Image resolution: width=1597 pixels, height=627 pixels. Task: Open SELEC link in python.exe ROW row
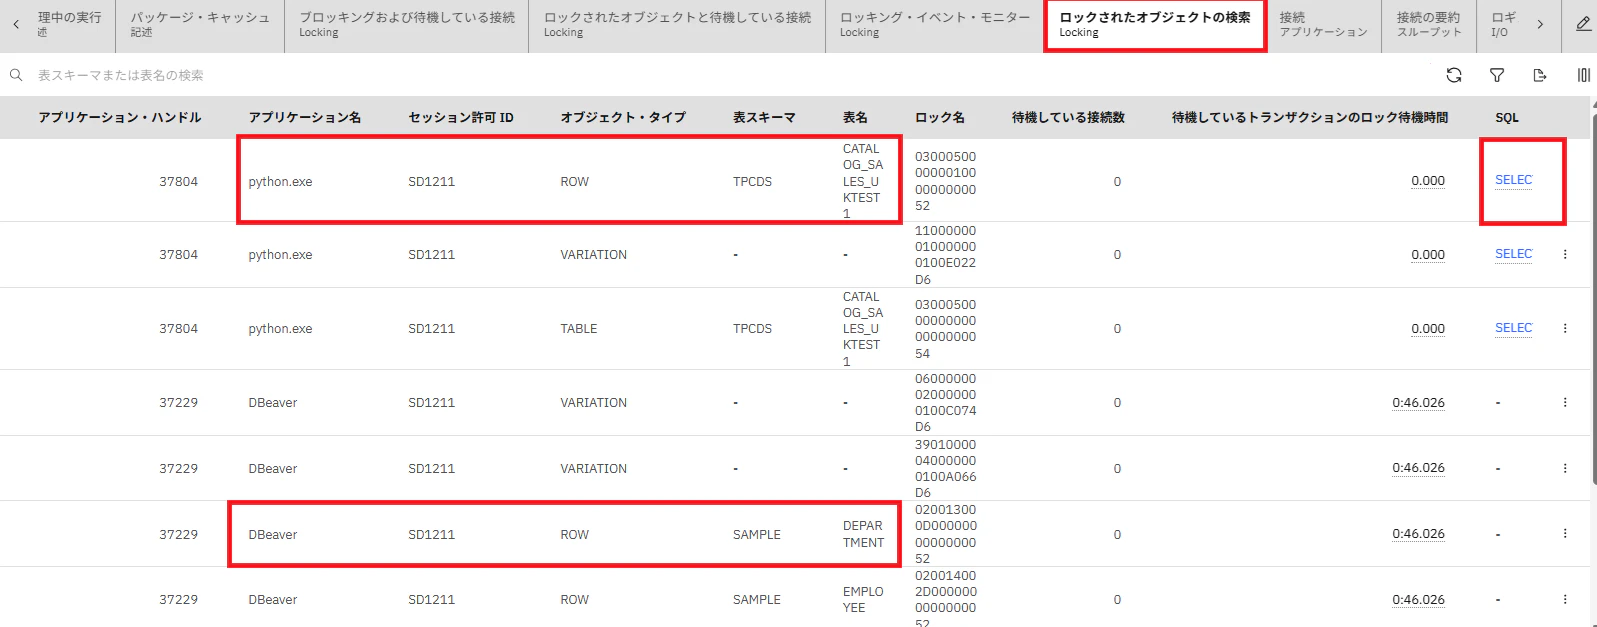coord(1513,180)
